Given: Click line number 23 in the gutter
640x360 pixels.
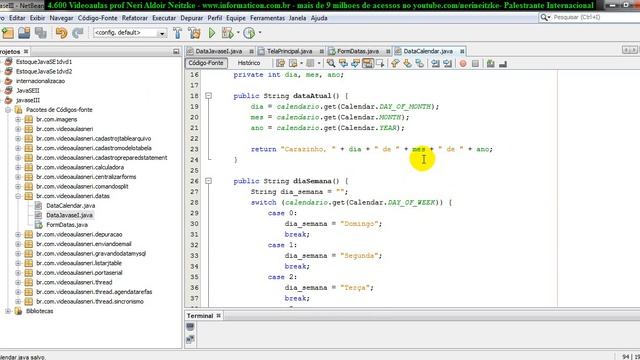Looking at the screenshot, I should 194,149.
